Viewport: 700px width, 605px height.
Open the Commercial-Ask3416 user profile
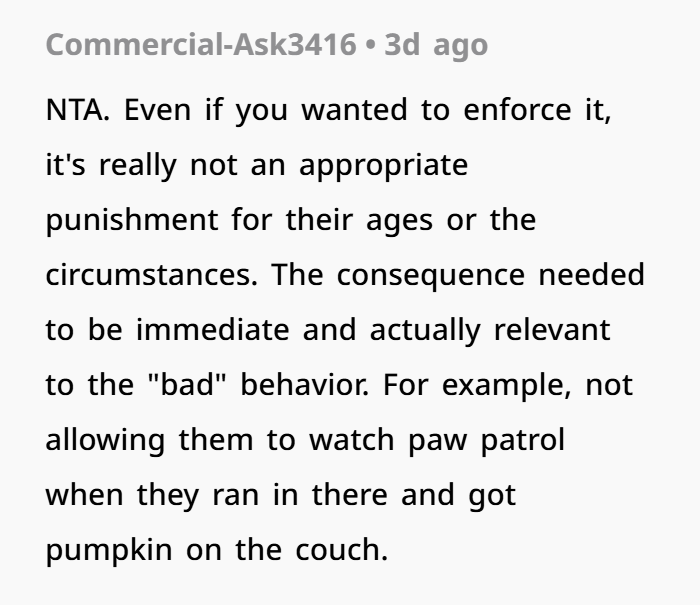click(199, 45)
